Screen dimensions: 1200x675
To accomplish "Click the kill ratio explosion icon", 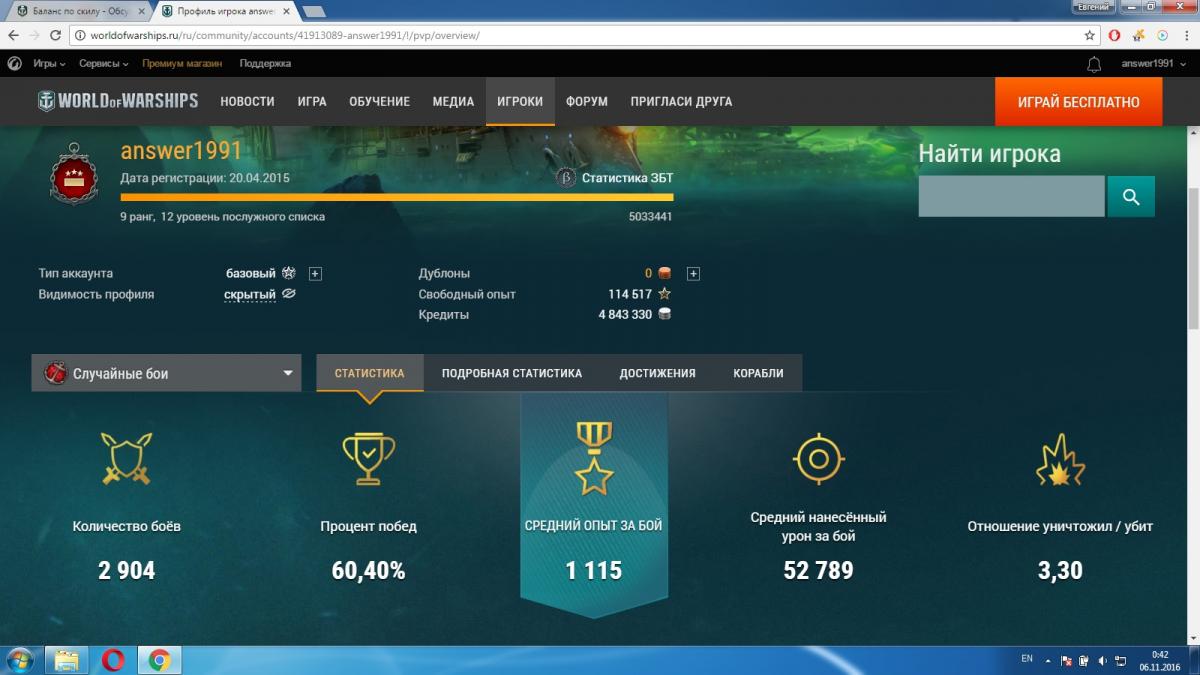I will [x=1060, y=459].
